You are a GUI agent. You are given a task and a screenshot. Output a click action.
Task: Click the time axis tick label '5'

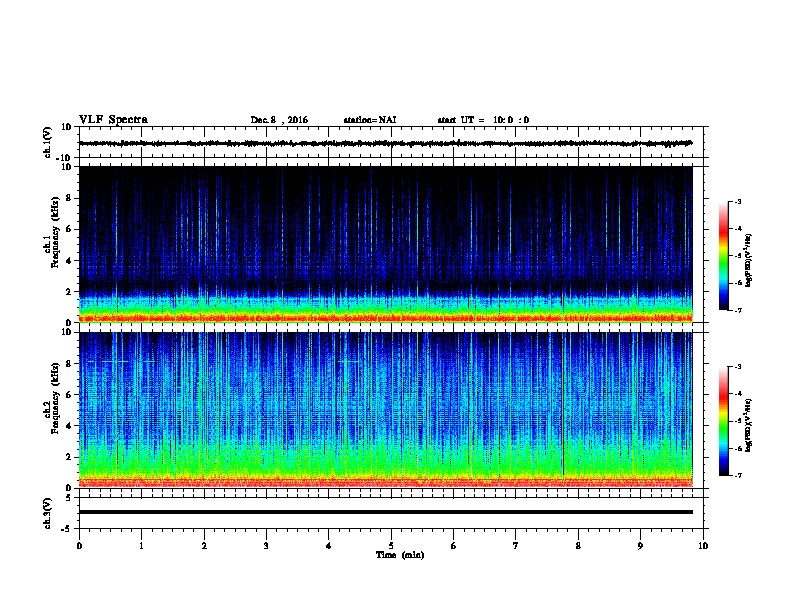pos(391,546)
